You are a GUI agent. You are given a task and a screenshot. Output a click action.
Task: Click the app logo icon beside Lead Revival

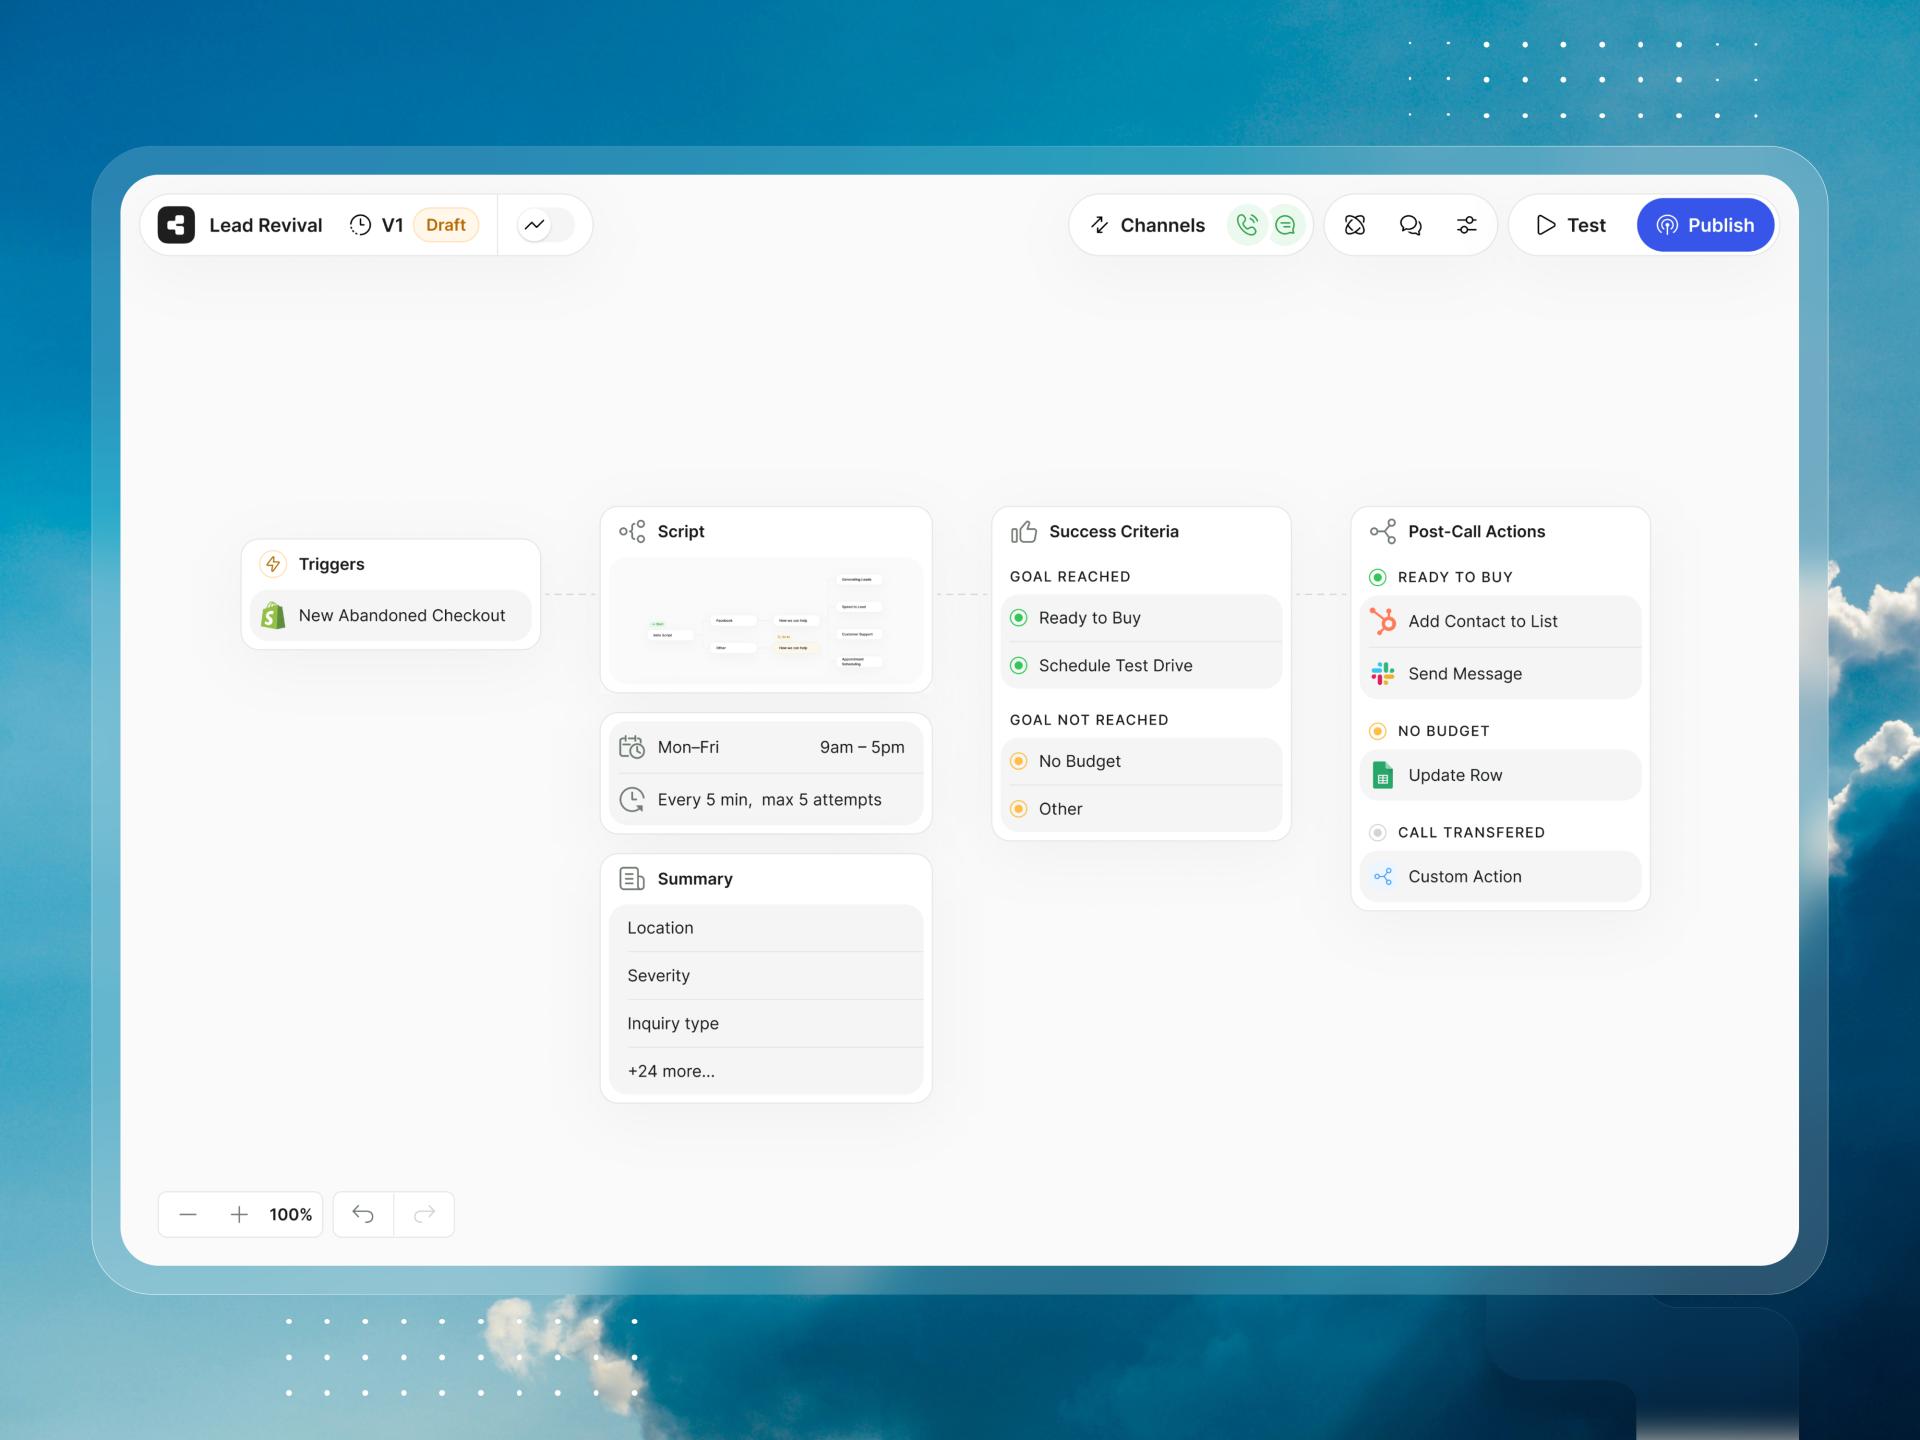(176, 225)
